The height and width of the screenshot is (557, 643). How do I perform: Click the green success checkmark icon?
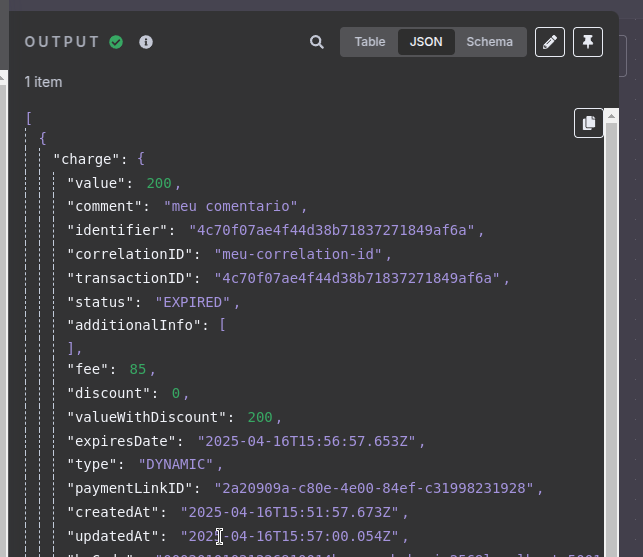coord(116,42)
